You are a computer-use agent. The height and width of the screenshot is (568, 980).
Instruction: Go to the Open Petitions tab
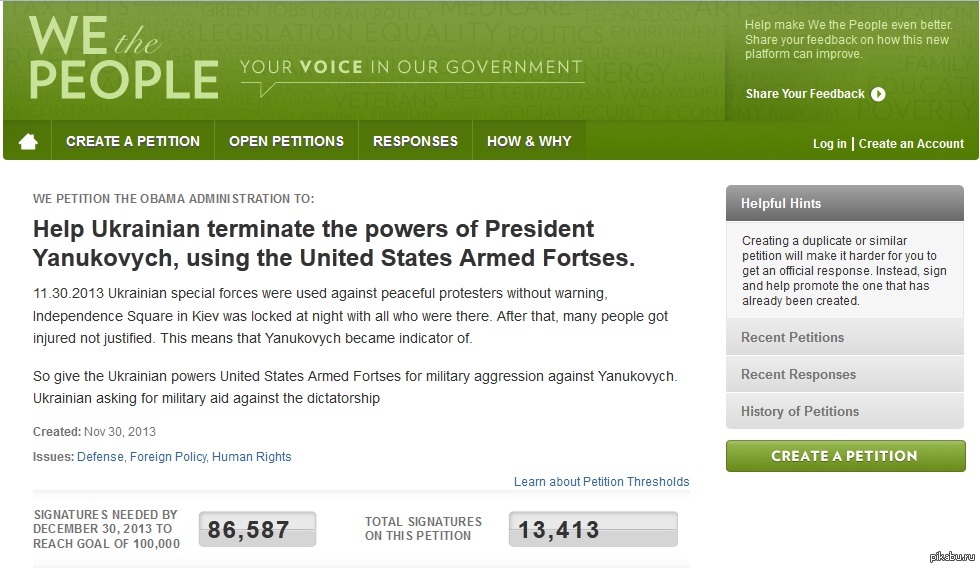tap(286, 141)
